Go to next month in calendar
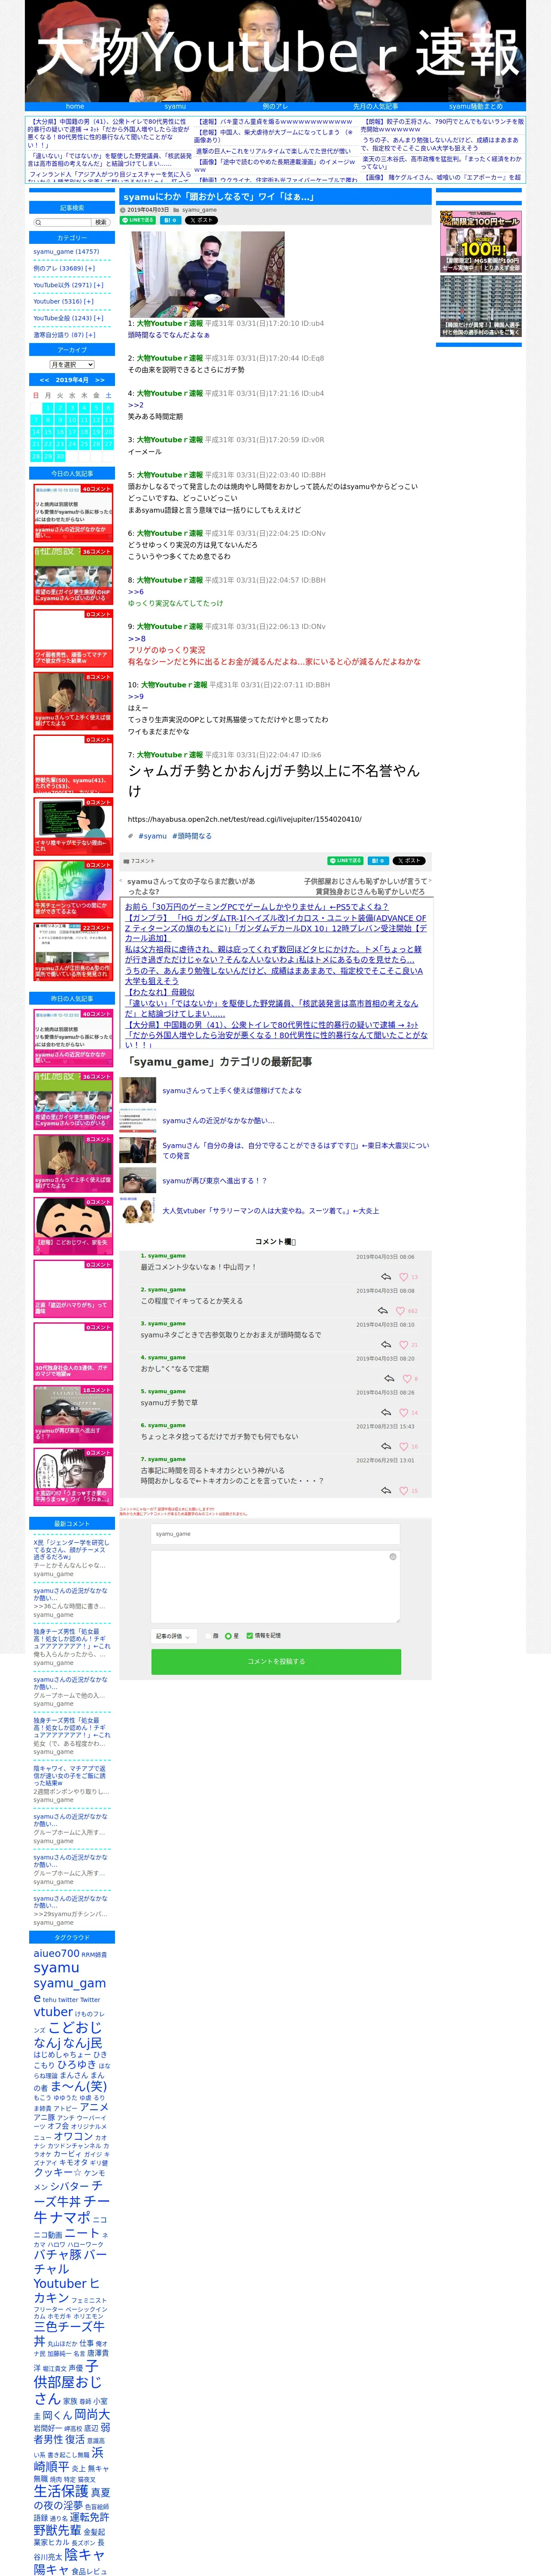This screenshot has height=2576, width=551. pyautogui.click(x=100, y=380)
